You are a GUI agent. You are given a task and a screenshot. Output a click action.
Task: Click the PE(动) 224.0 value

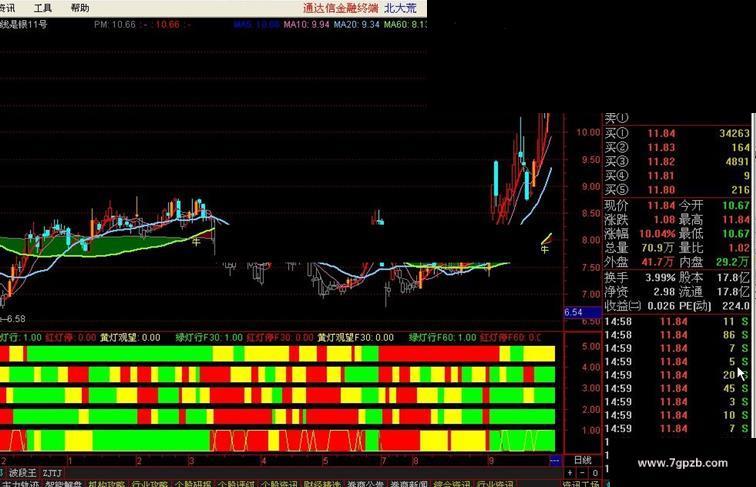click(x=736, y=306)
